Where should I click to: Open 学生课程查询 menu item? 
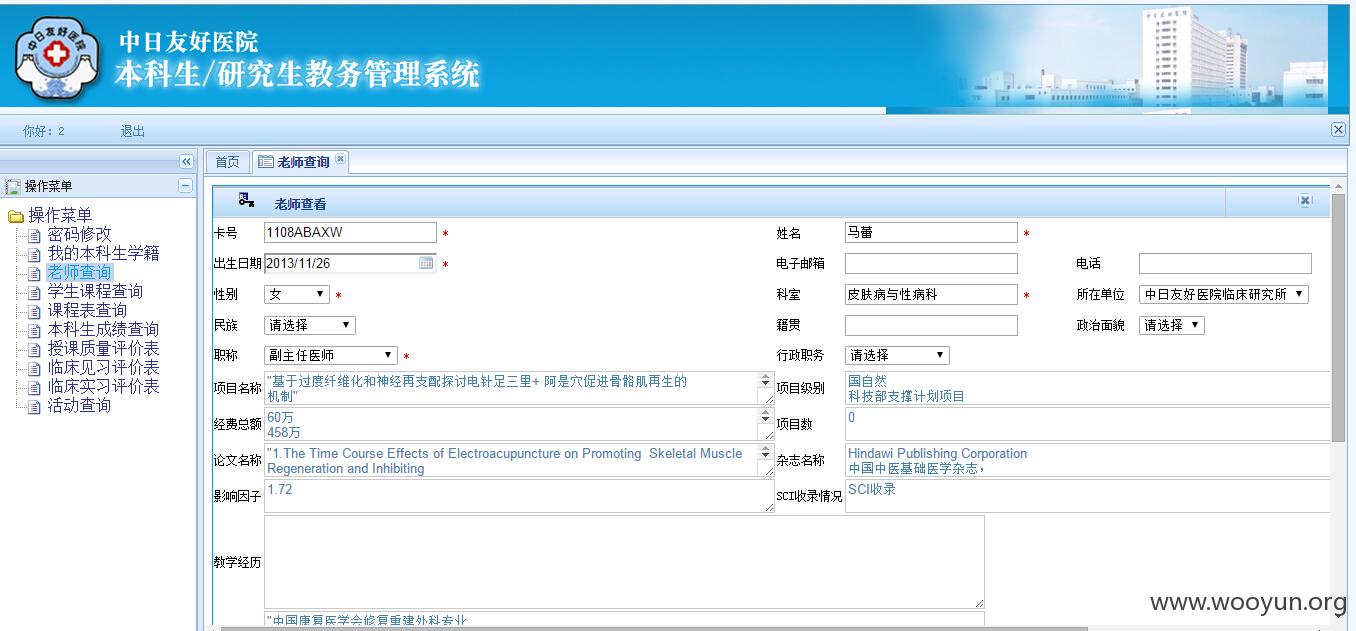96,291
